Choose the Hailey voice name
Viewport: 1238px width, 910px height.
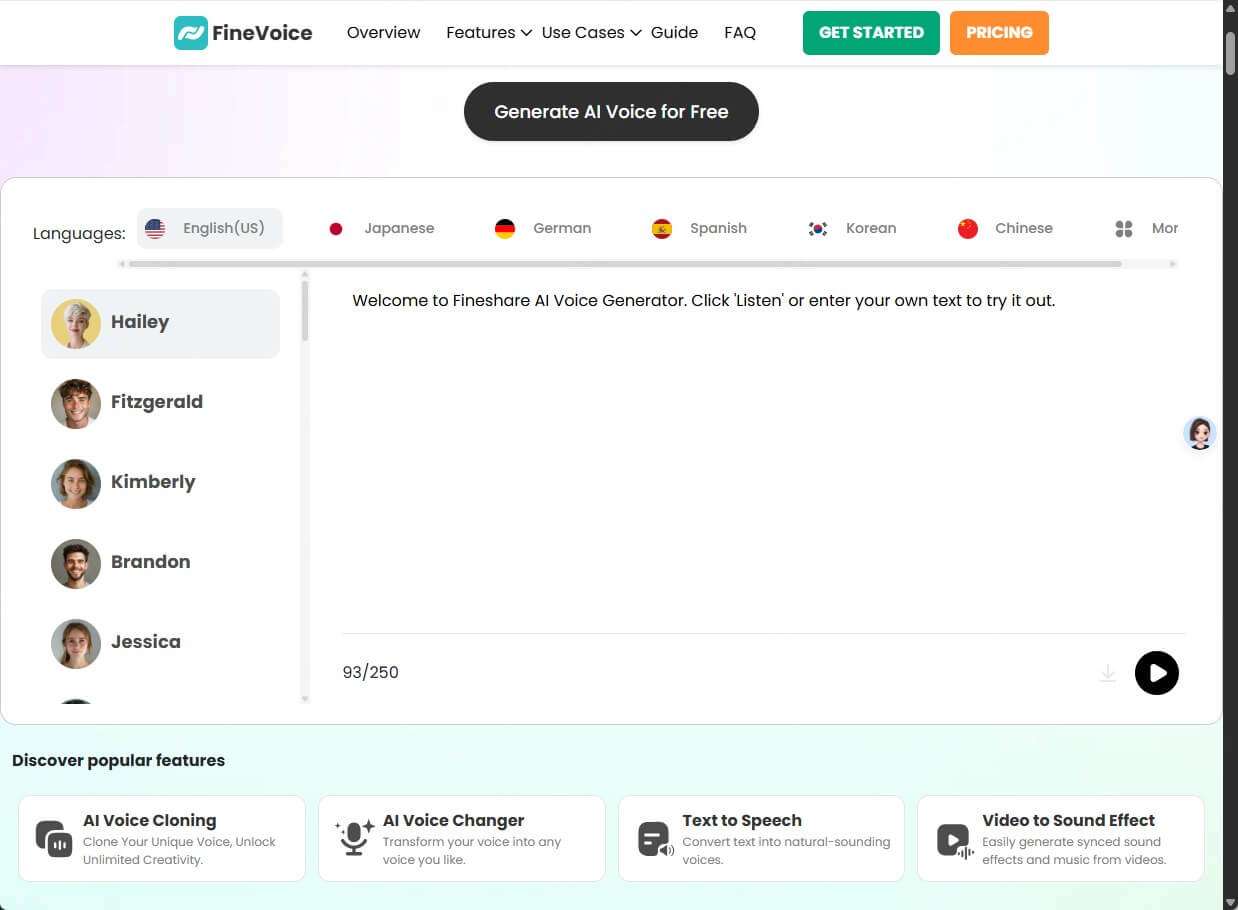140,322
